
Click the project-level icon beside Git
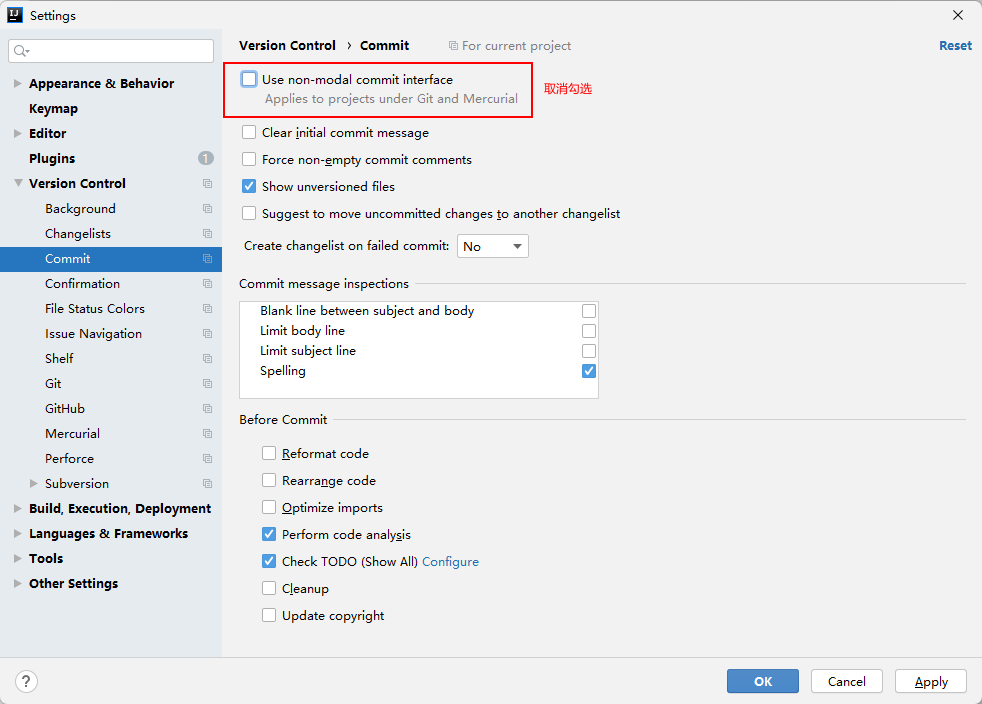tap(207, 384)
